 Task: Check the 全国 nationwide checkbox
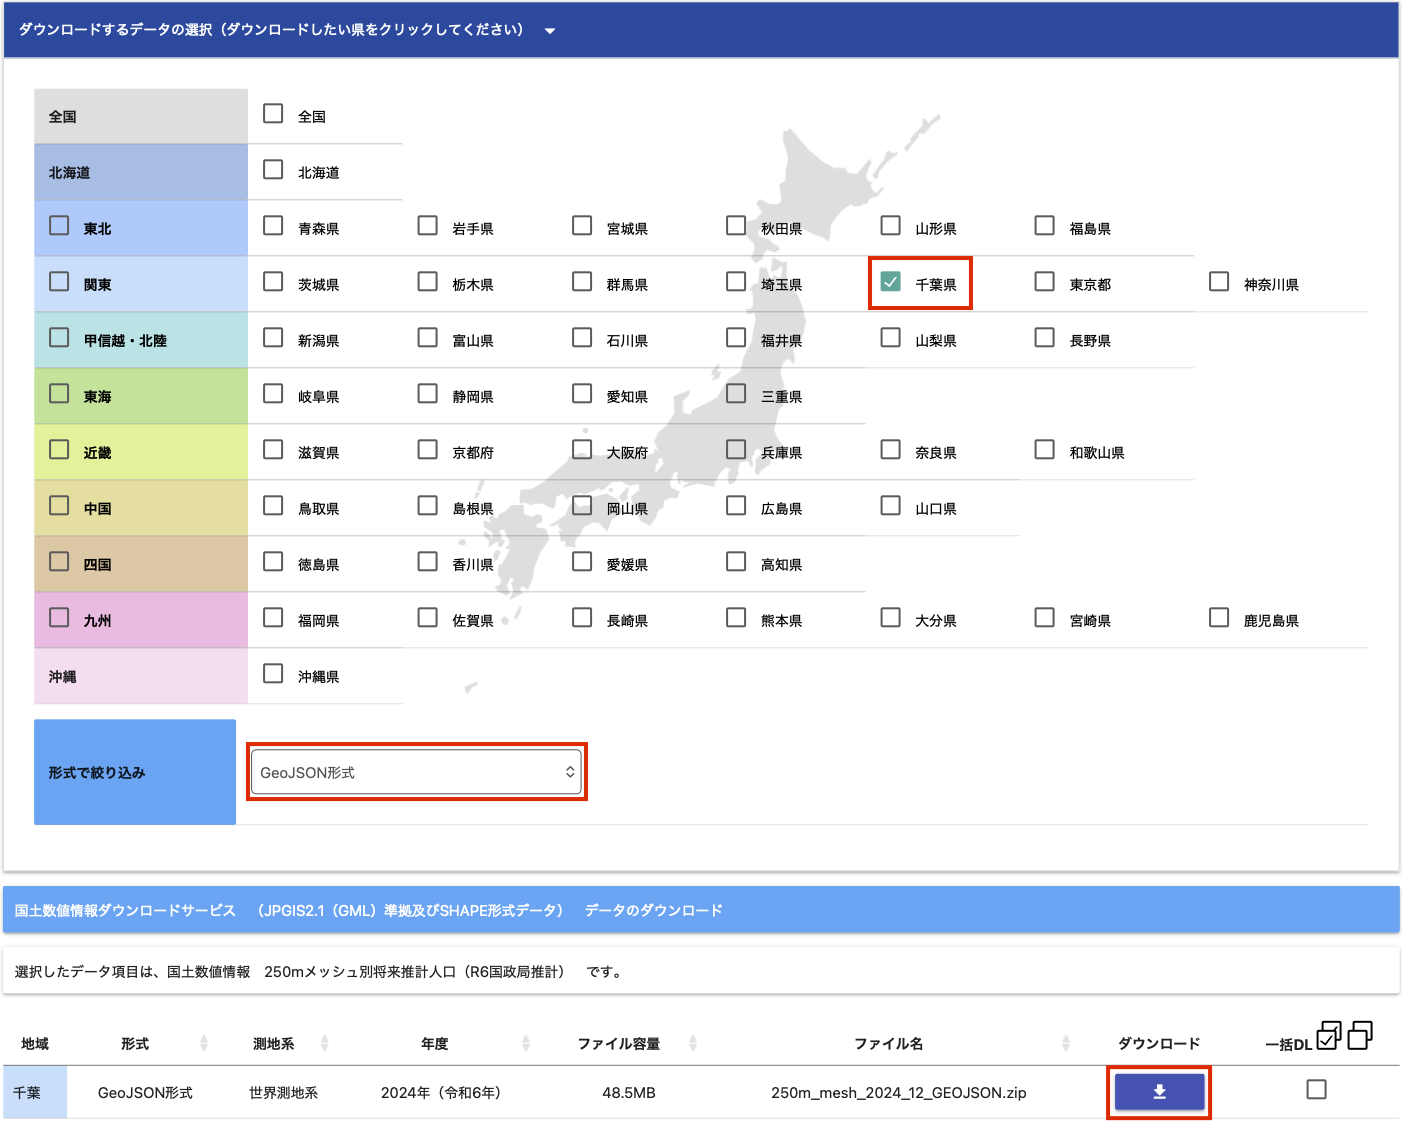(273, 114)
